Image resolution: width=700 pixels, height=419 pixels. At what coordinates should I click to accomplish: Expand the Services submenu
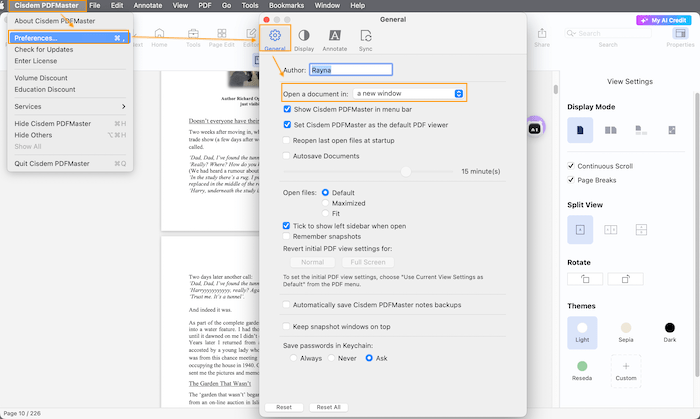click(69, 107)
